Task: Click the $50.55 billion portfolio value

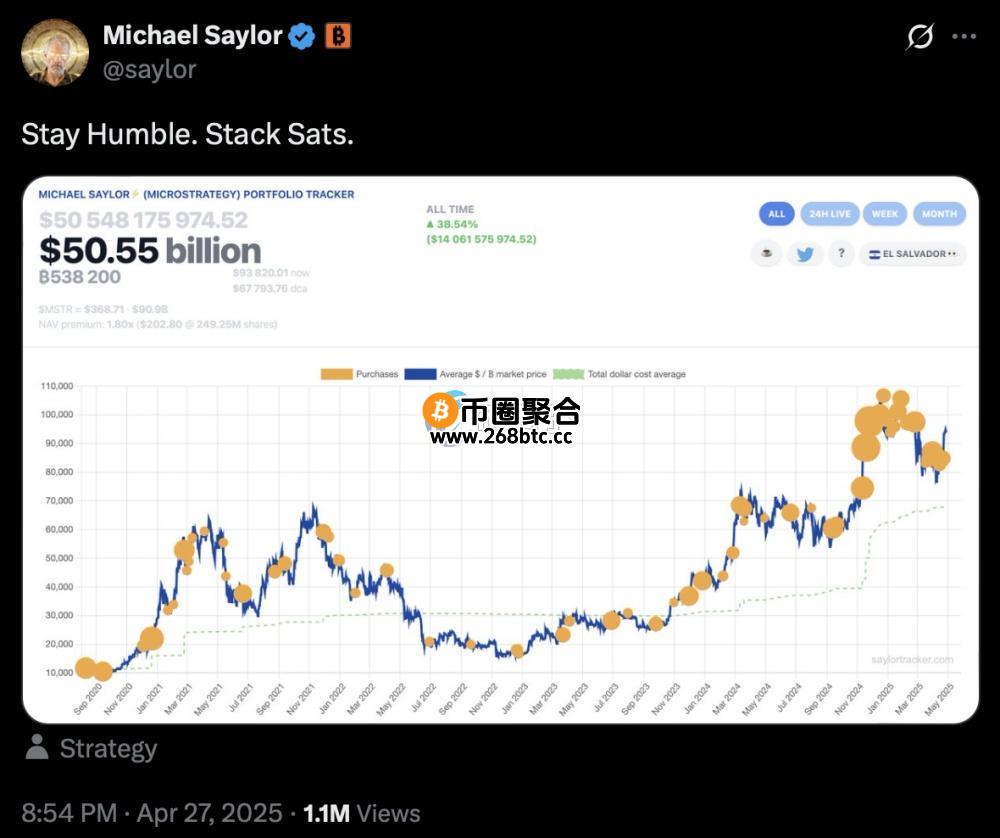Action: 151,251
